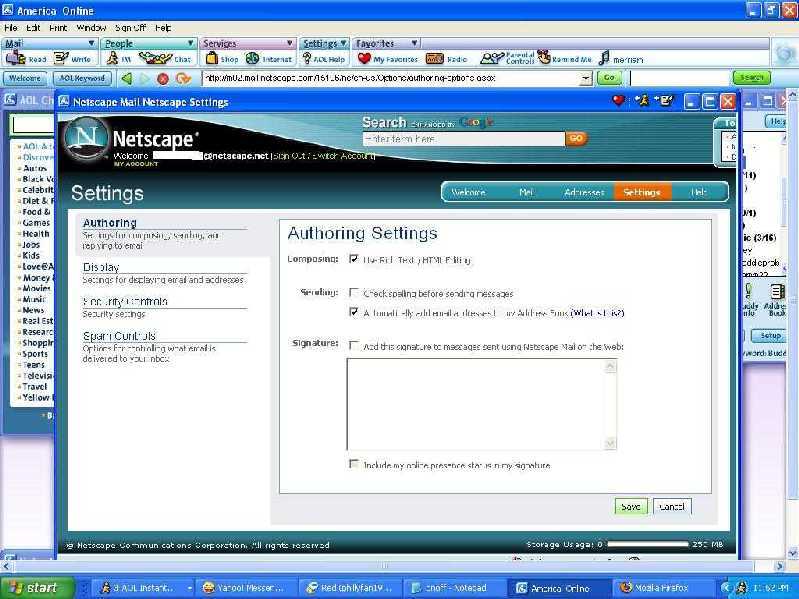Switch to the Mail tab in Netscape
The height and width of the screenshot is (599, 799).
point(525,193)
